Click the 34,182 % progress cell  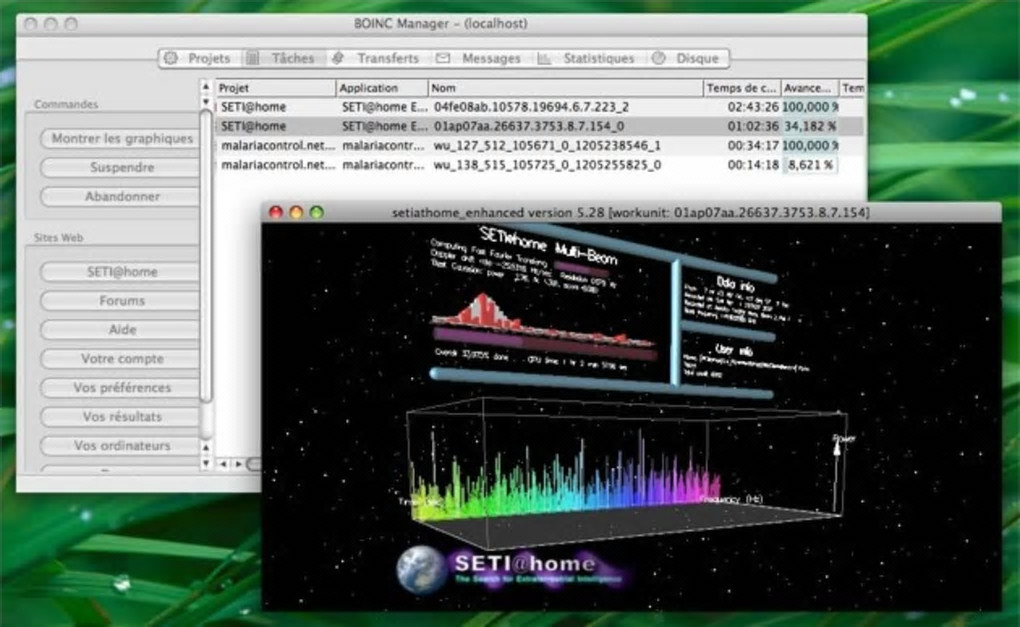click(x=809, y=126)
